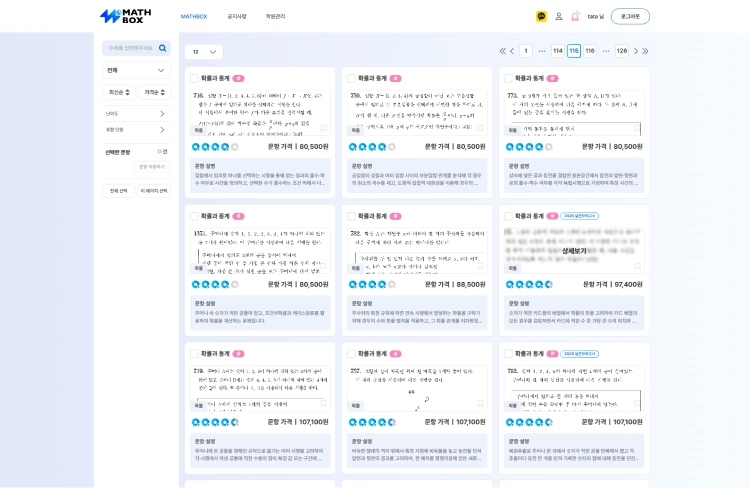
Task: Open the user profile icon
Action: click(x=558, y=16)
